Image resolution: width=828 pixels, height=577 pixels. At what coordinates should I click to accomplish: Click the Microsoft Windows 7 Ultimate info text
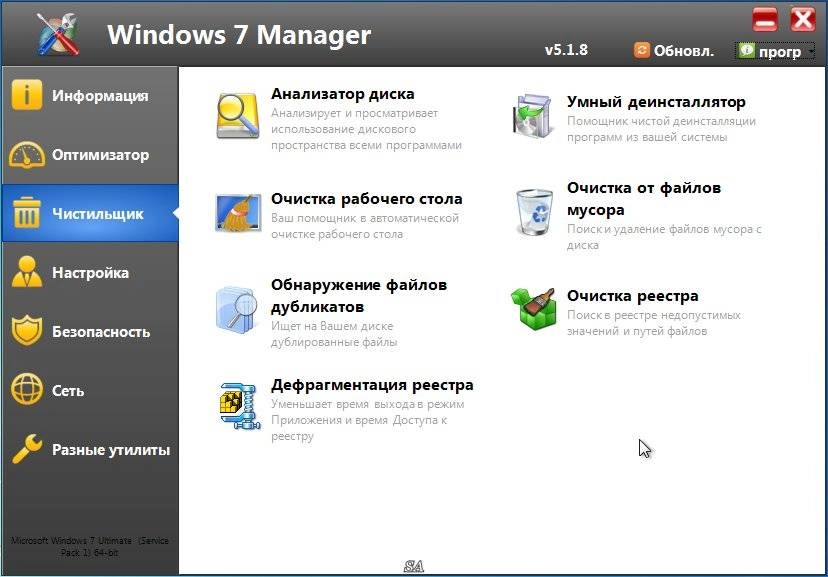coord(90,546)
